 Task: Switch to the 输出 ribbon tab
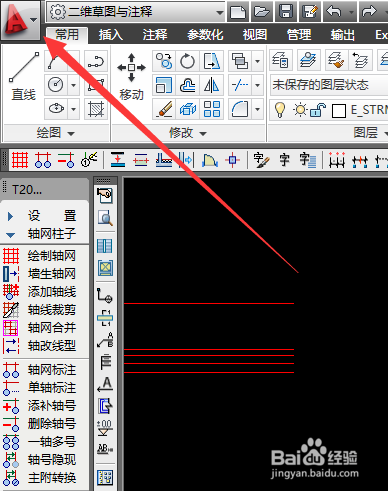point(343,35)
